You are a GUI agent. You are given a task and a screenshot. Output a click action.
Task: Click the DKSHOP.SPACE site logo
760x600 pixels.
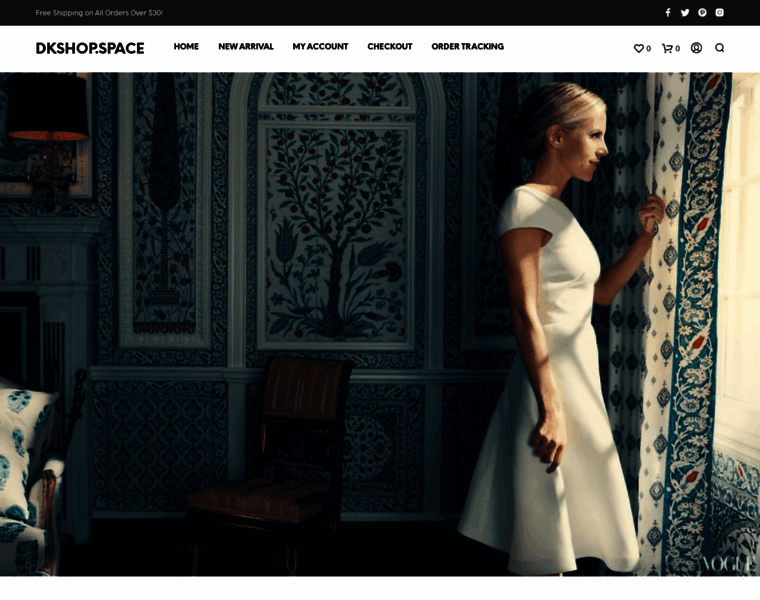point(90,48)
